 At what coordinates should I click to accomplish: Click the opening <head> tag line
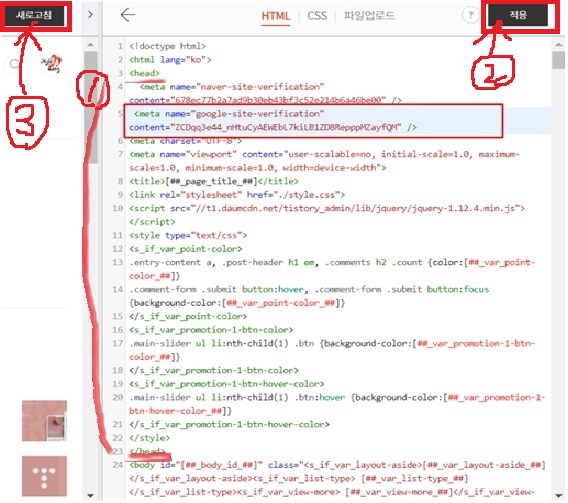tap(144, 73)
